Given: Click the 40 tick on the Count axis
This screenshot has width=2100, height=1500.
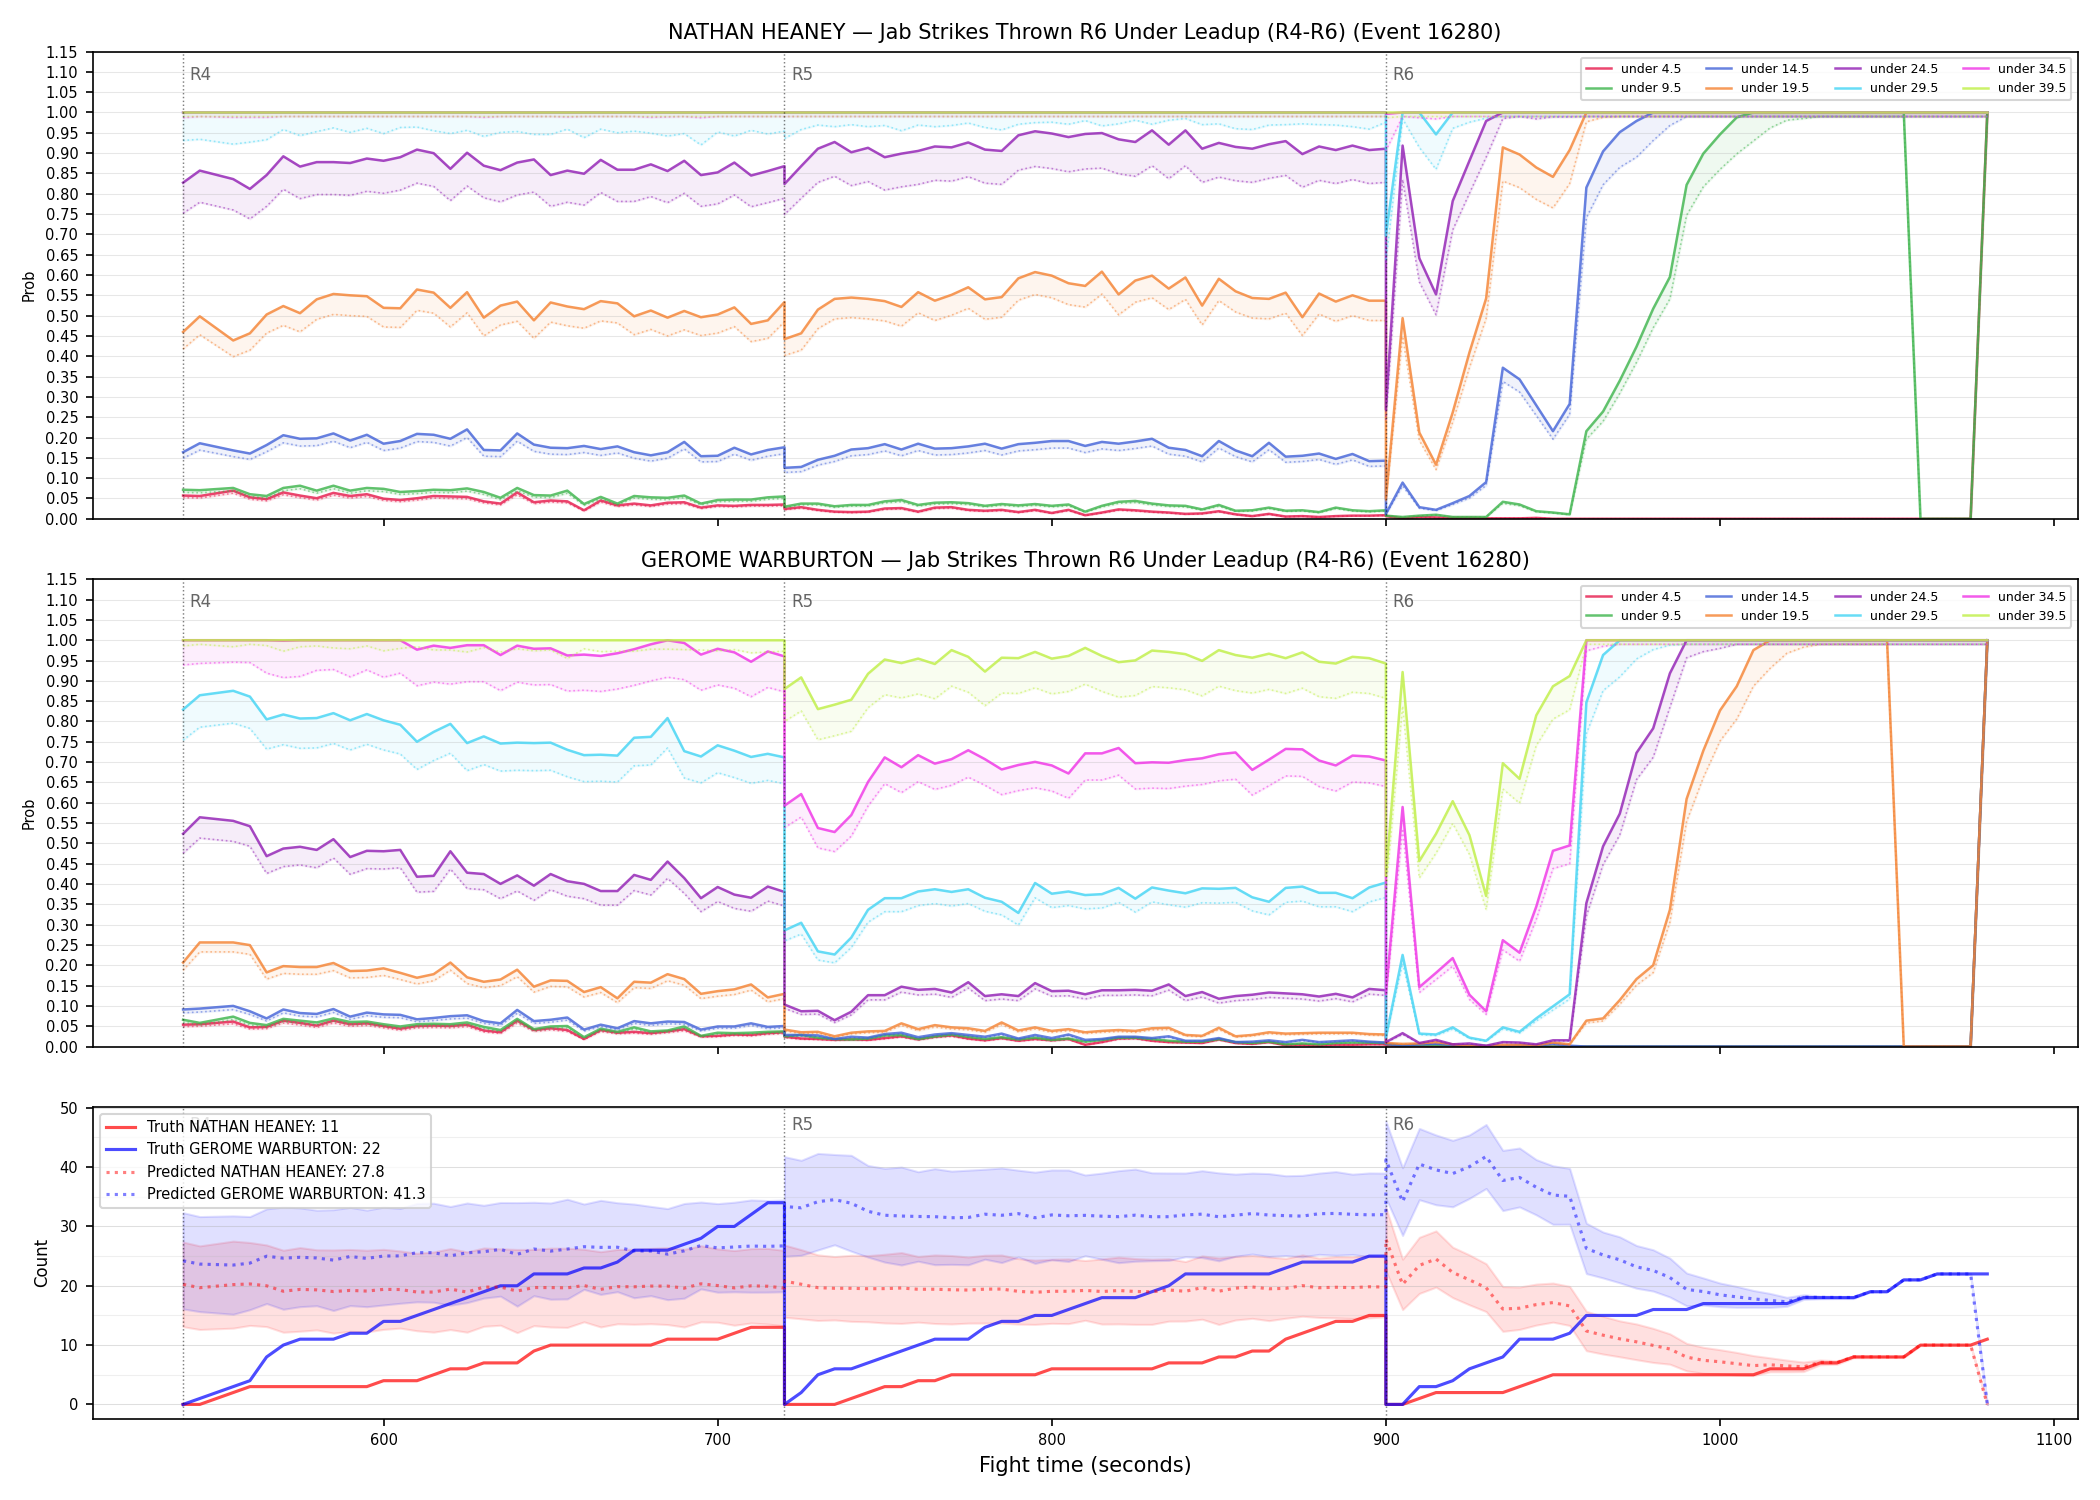Looking at the screenshot, I should coord(69,1167).
